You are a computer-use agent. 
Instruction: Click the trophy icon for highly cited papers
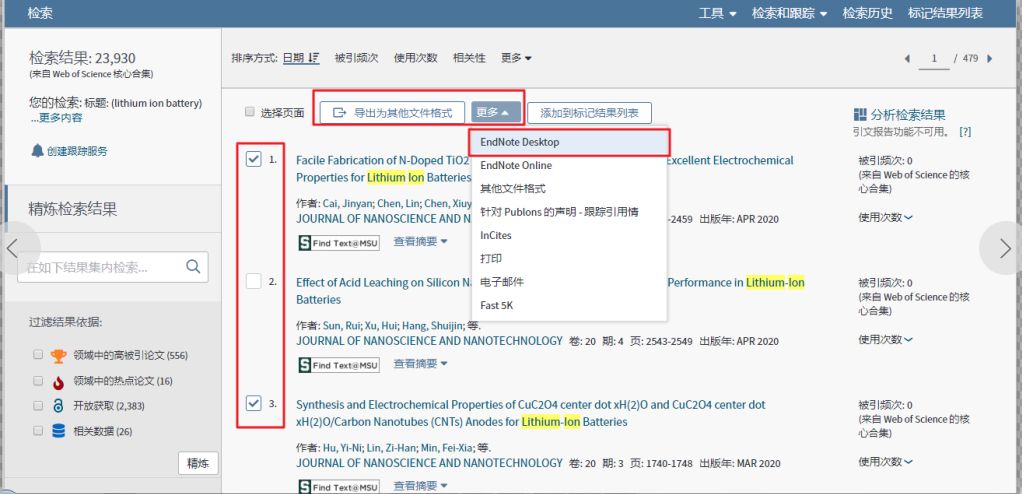(x=59, y=356)
